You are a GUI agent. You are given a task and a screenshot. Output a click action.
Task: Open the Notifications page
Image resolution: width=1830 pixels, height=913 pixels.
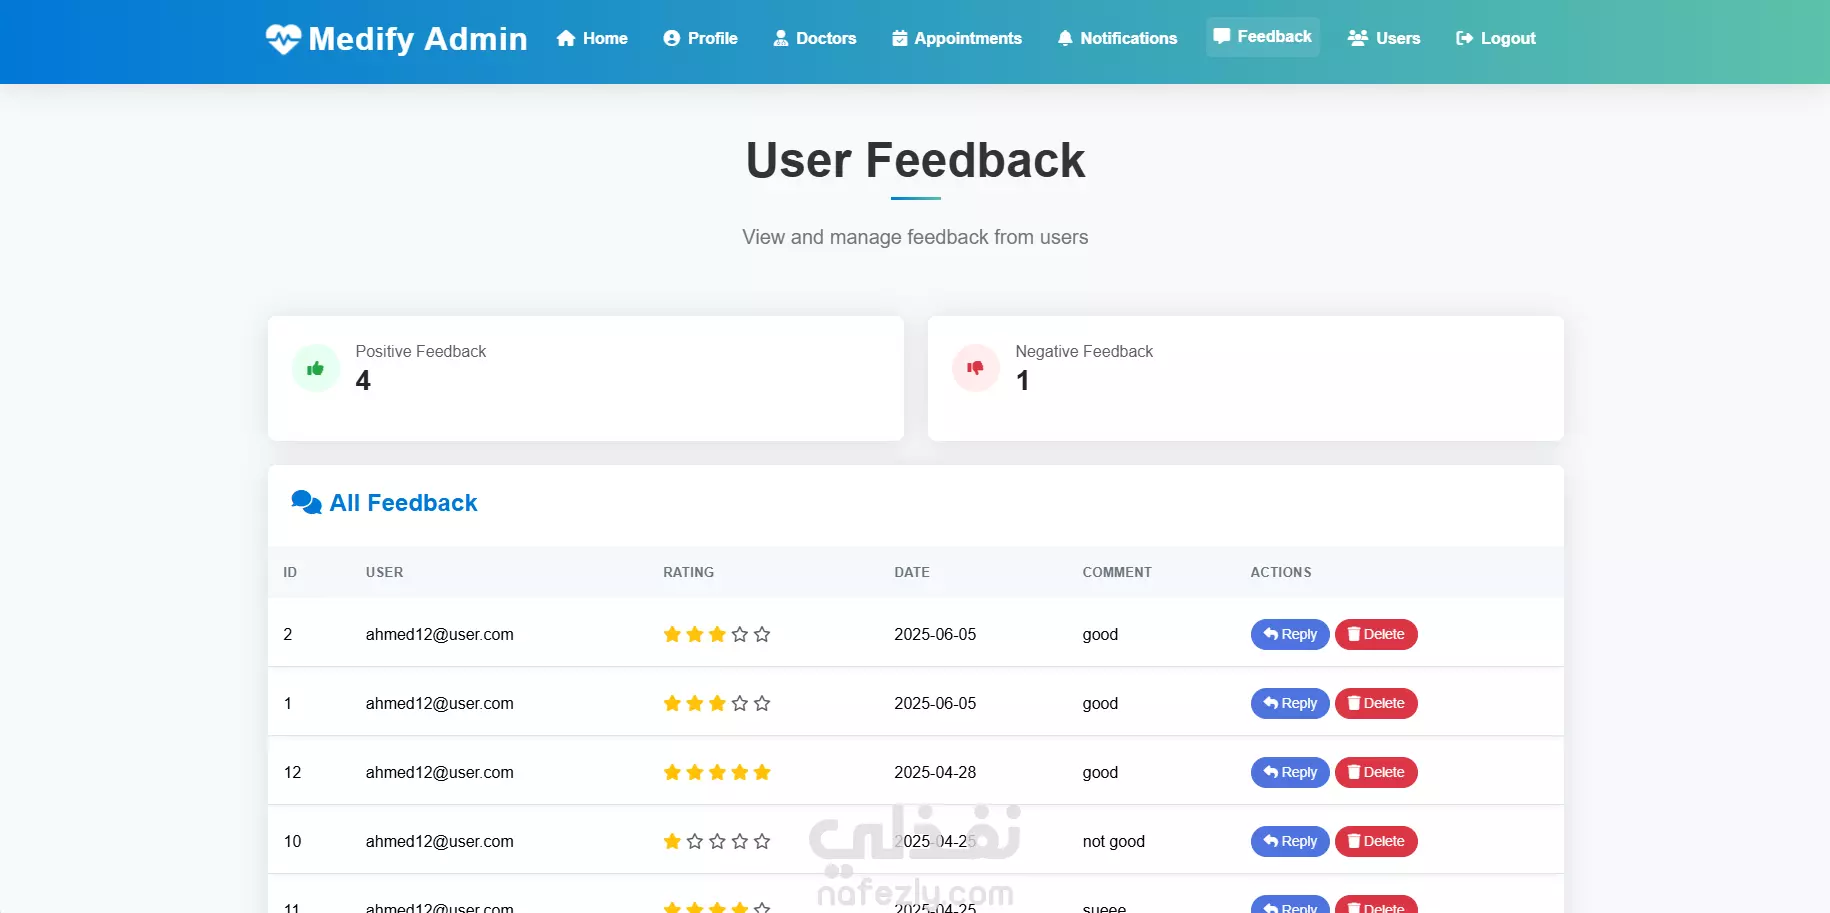pos(1117,38)
